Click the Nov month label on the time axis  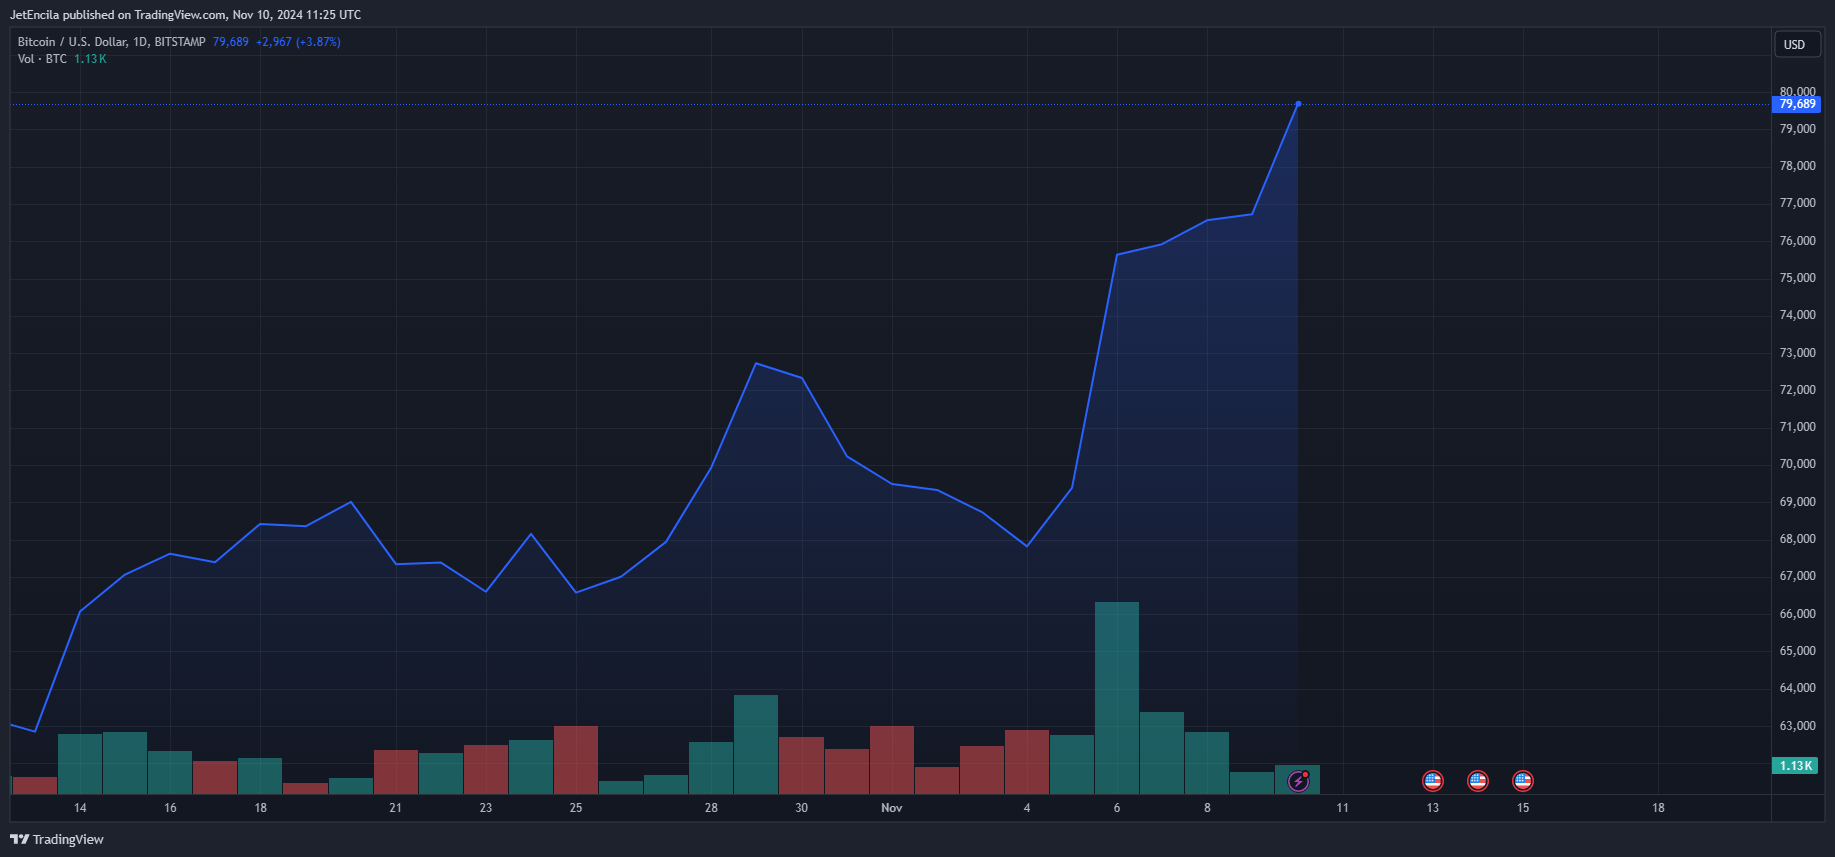[892, 808]
